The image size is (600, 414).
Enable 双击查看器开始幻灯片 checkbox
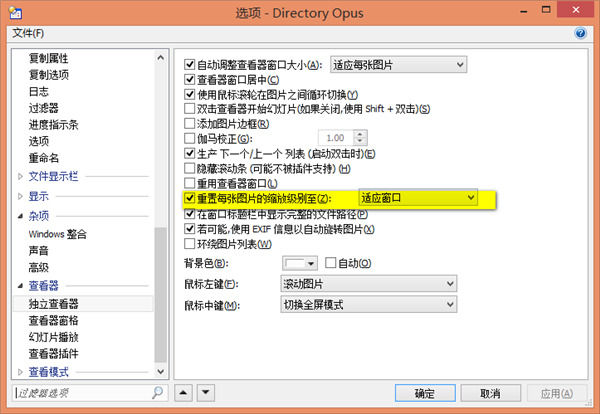coord(189,109)
